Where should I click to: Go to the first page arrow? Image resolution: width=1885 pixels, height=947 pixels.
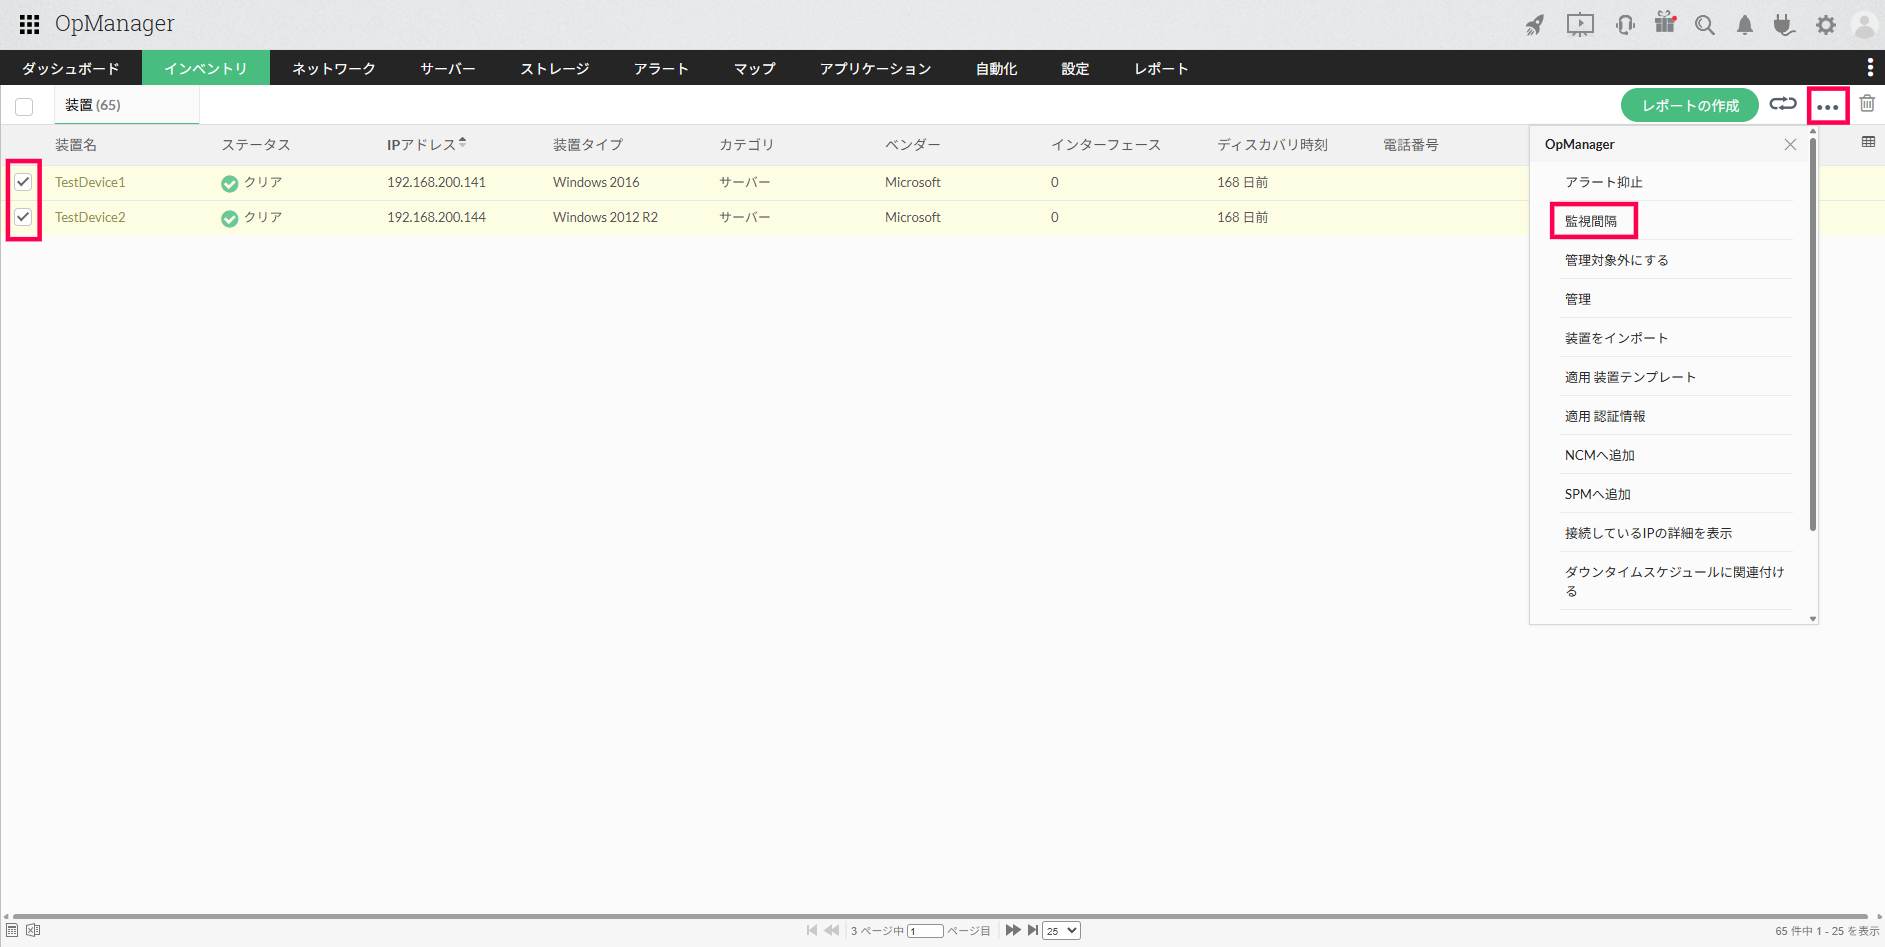click(812, 930)
